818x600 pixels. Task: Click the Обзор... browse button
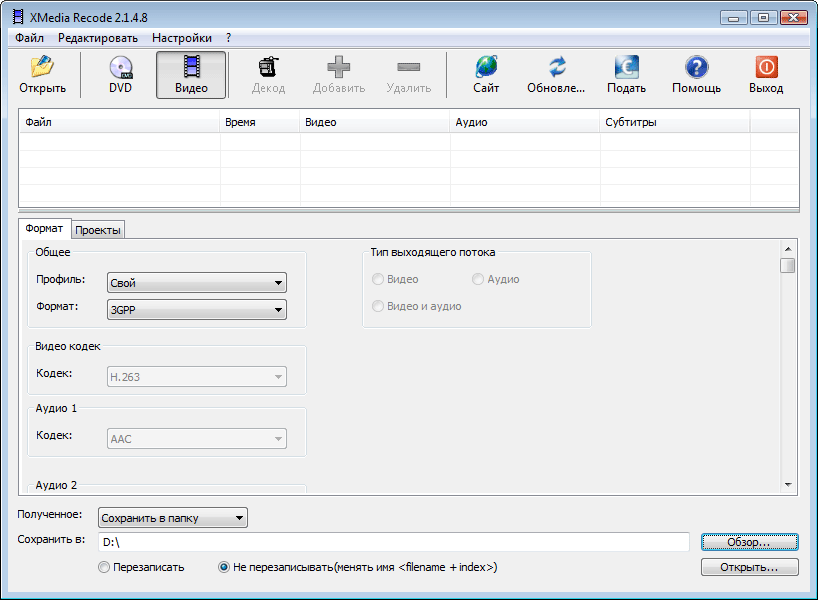(749, 542)
